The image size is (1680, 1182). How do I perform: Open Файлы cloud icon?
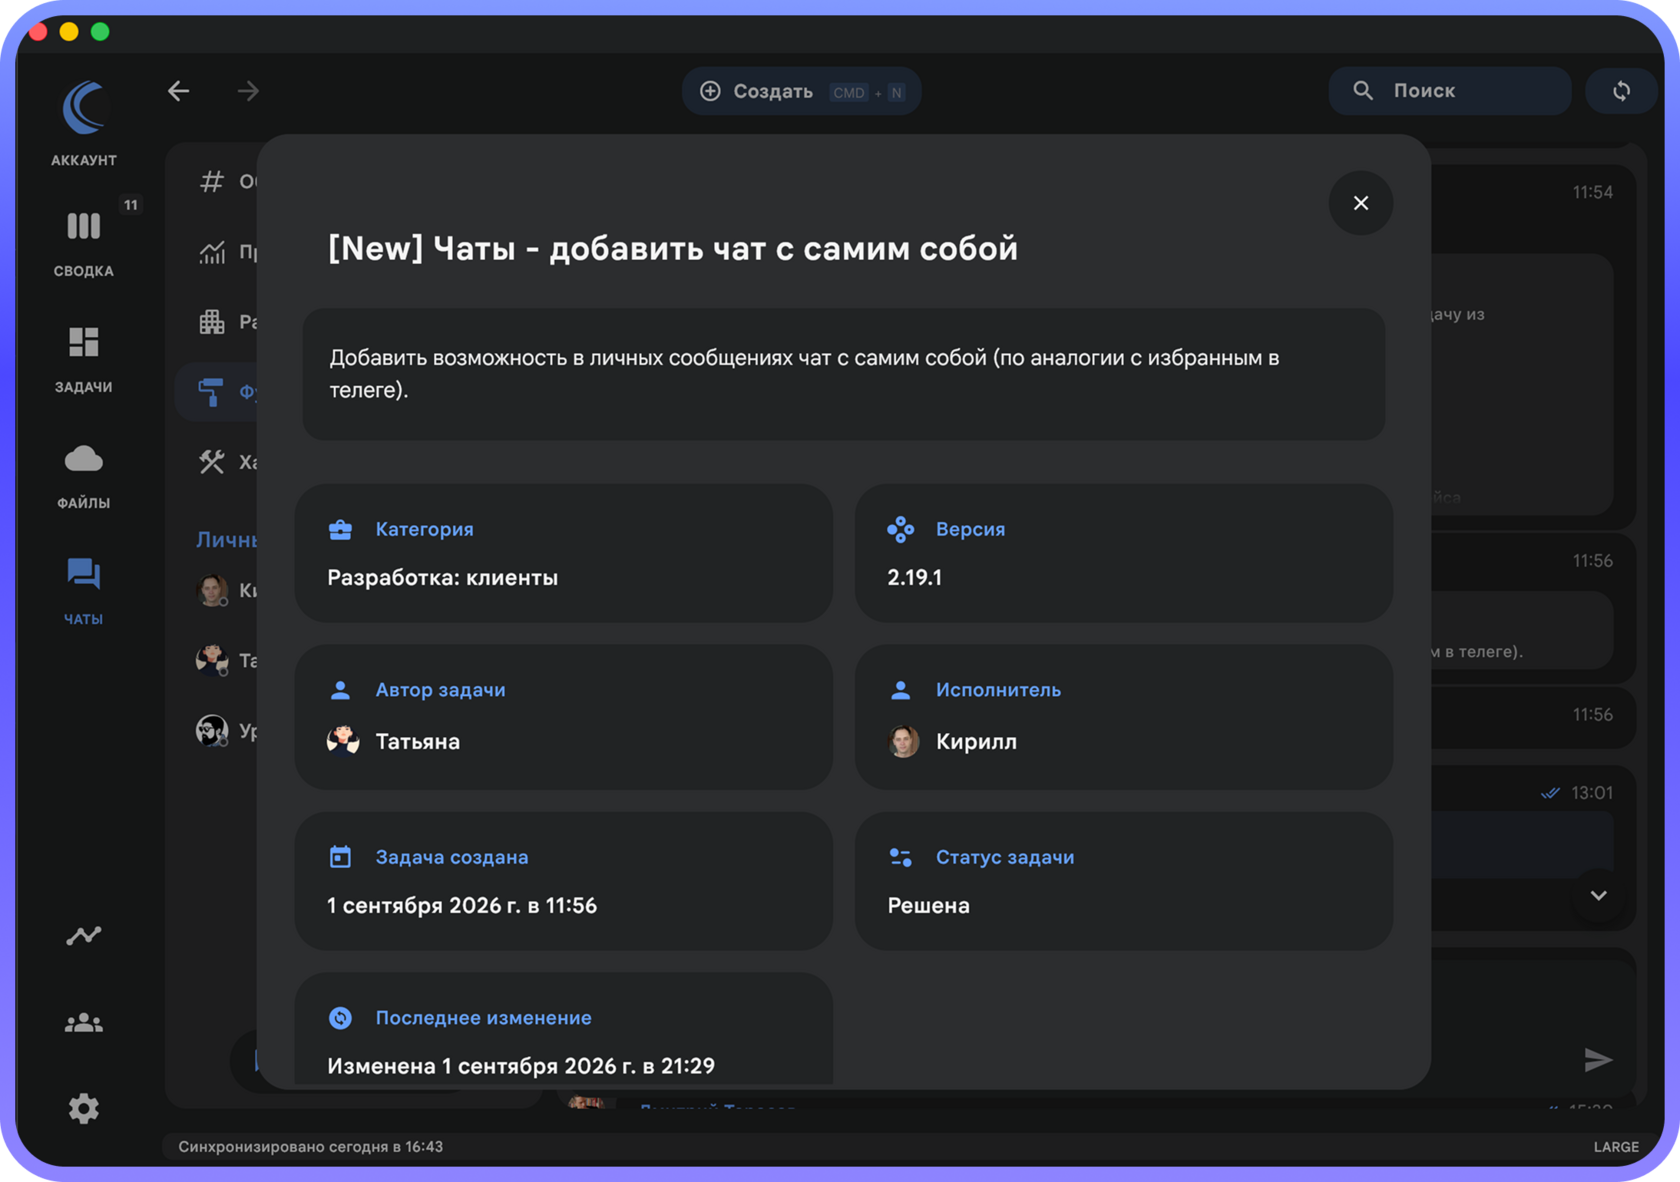(x=84, y=474)
